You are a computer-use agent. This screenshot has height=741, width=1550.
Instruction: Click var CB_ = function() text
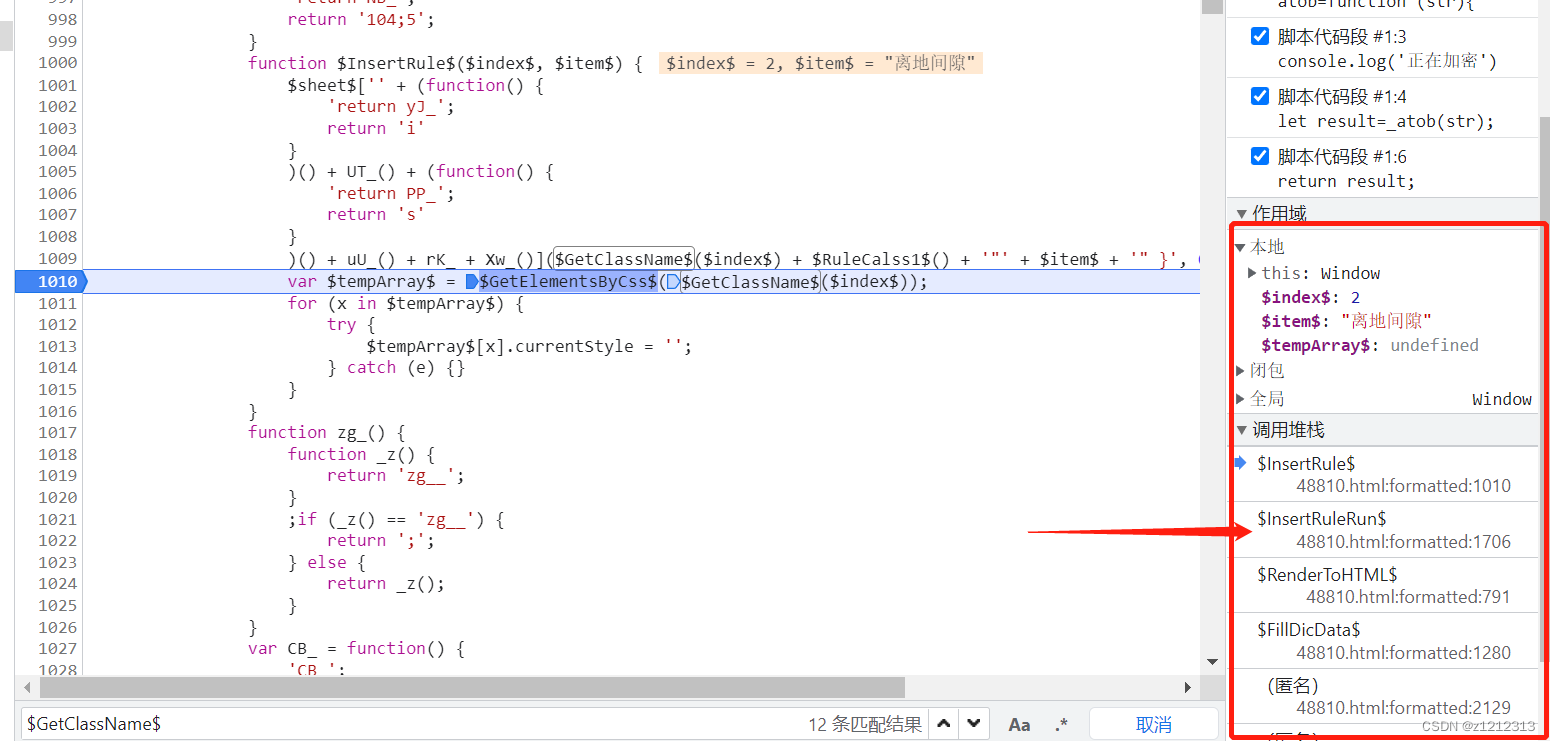click(x=357, y=648)
